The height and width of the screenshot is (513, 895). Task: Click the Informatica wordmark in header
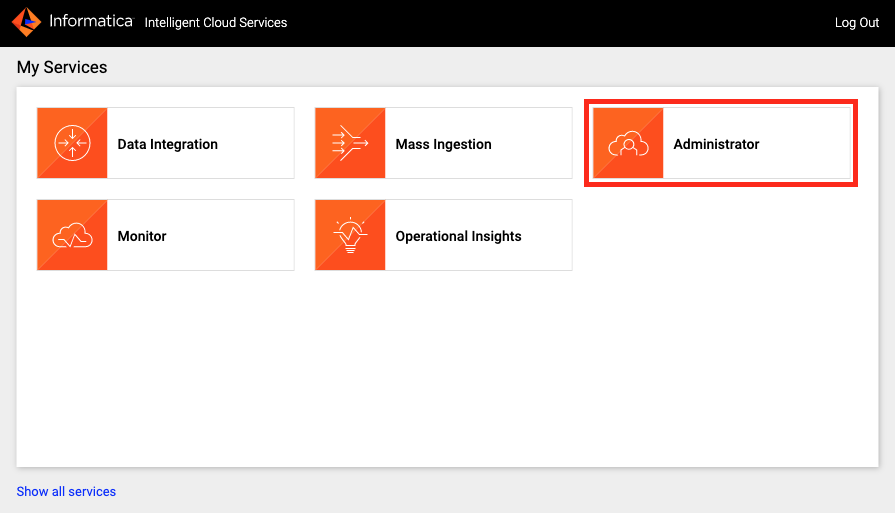pyautogui.click(x=90, y=22)
